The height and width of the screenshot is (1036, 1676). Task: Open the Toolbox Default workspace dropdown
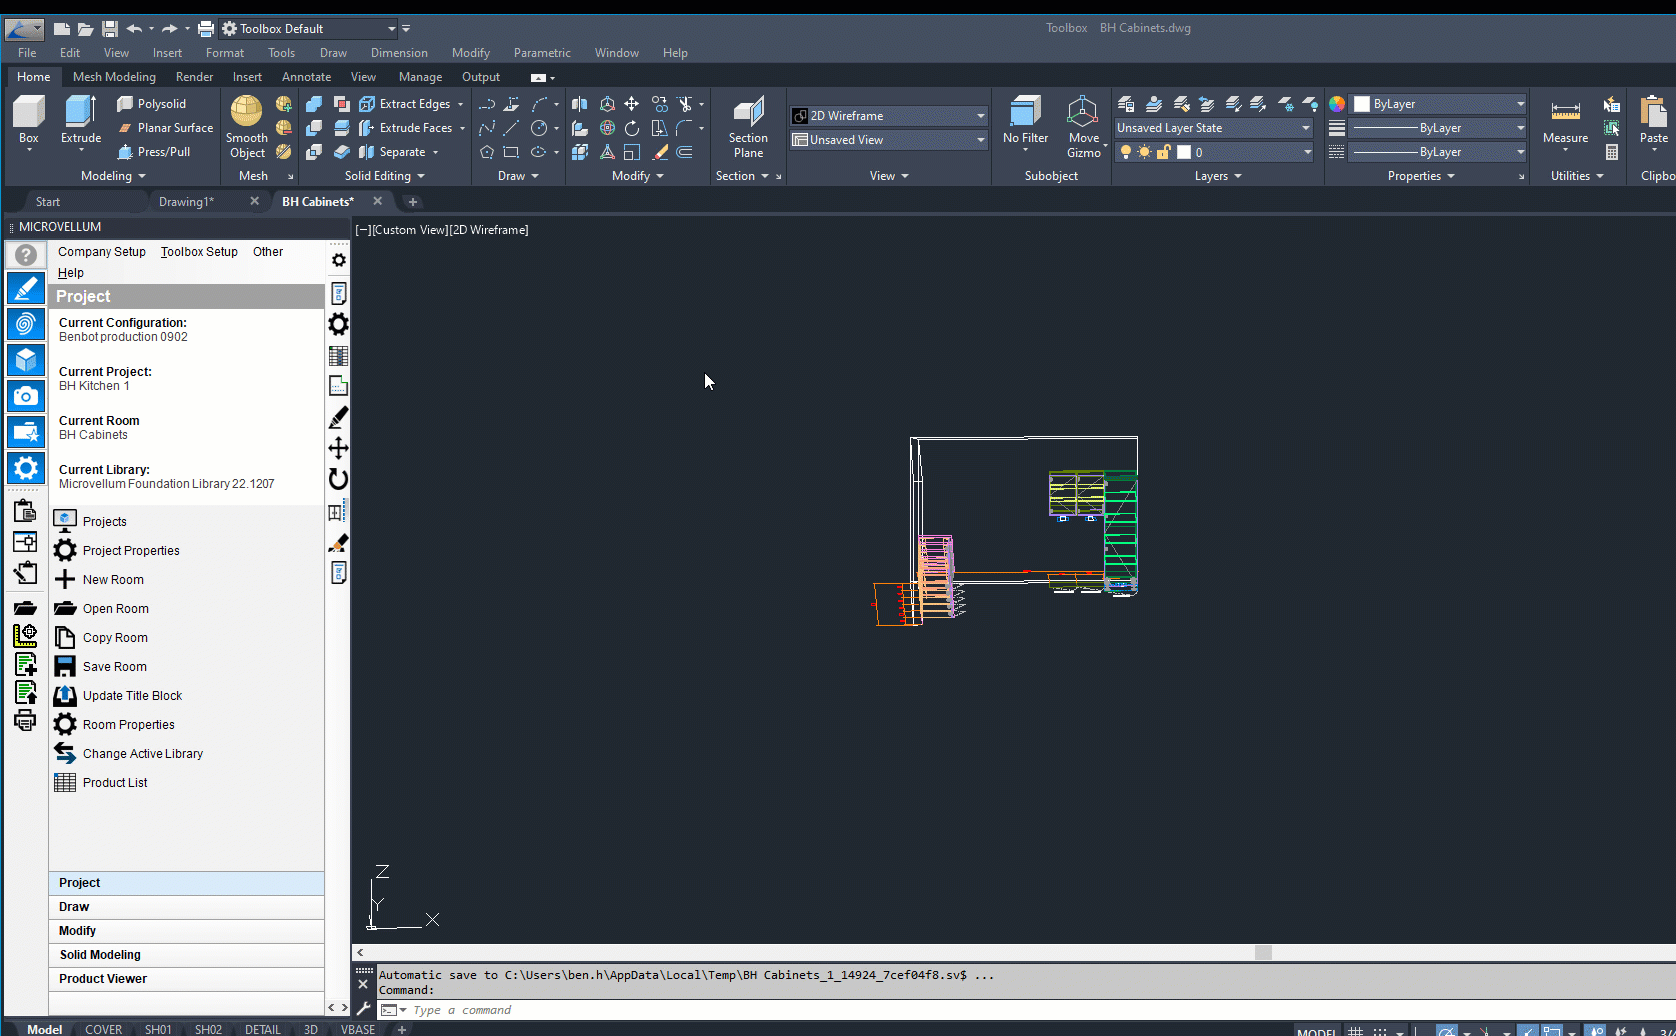391,29
